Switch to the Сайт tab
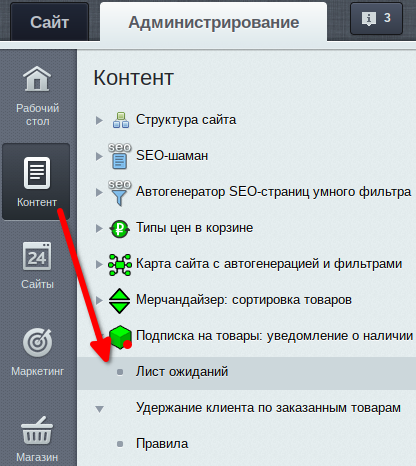Image resolution: width=416 pixels, height=466 pixels. tap(49, 22)
